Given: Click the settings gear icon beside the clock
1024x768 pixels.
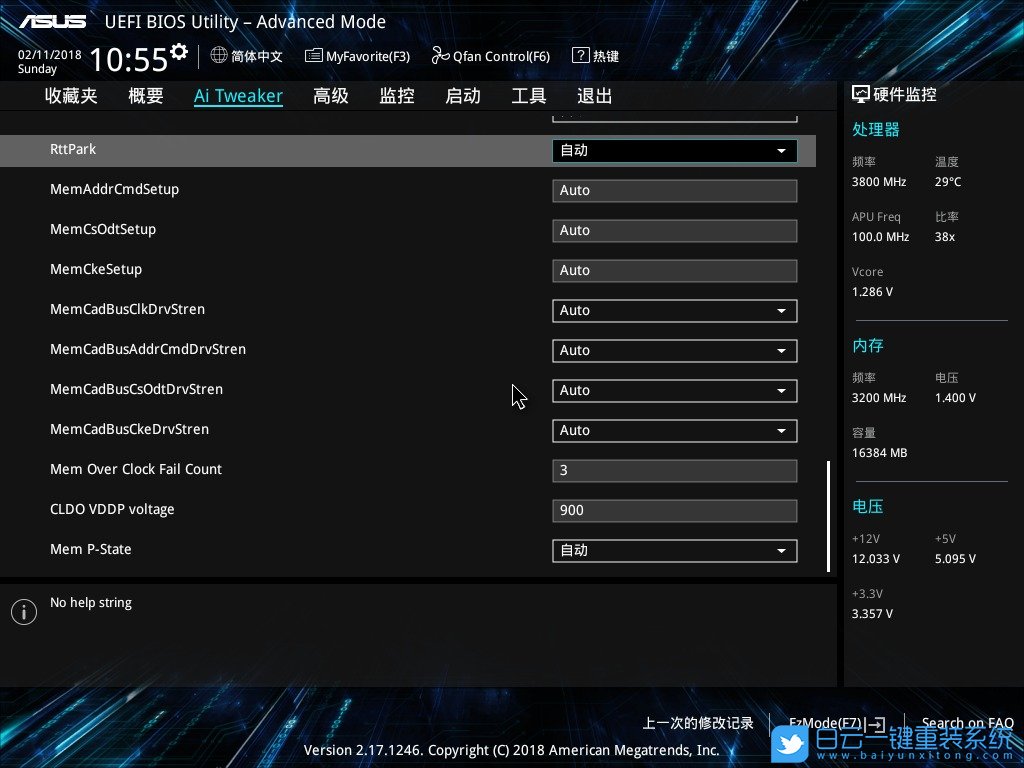Looking at the screenshot, I should coord(179,51).
